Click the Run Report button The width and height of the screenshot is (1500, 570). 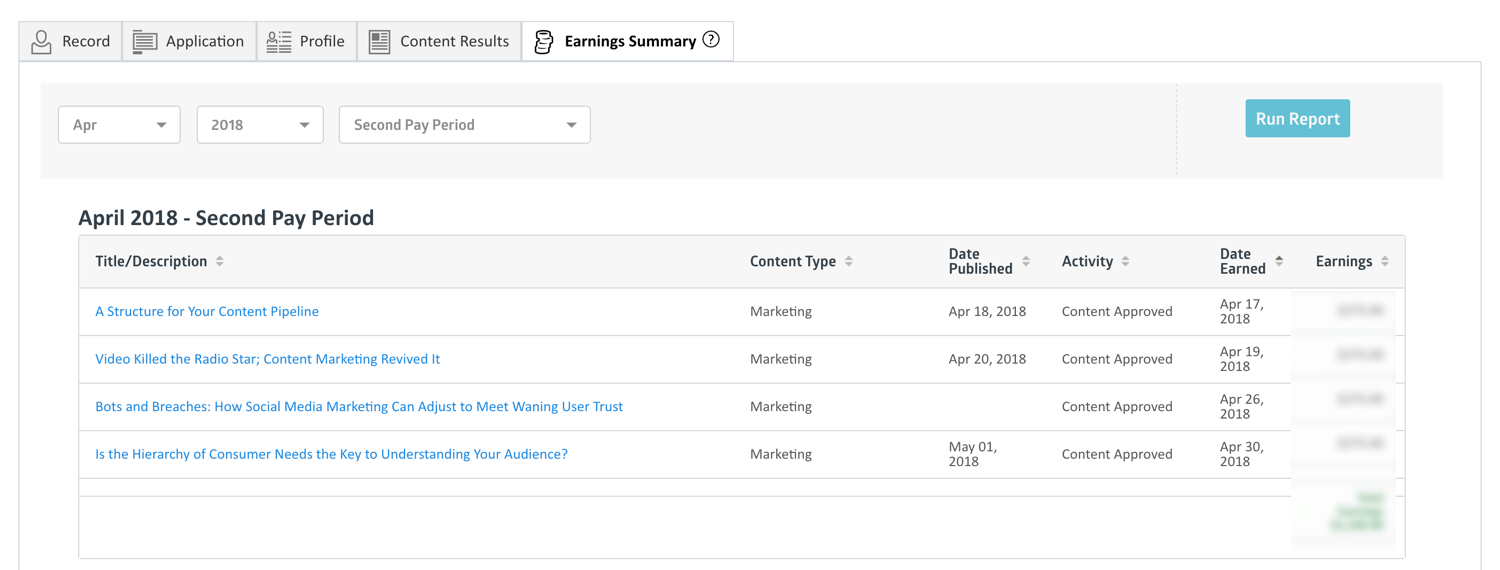pos(1297,118)
